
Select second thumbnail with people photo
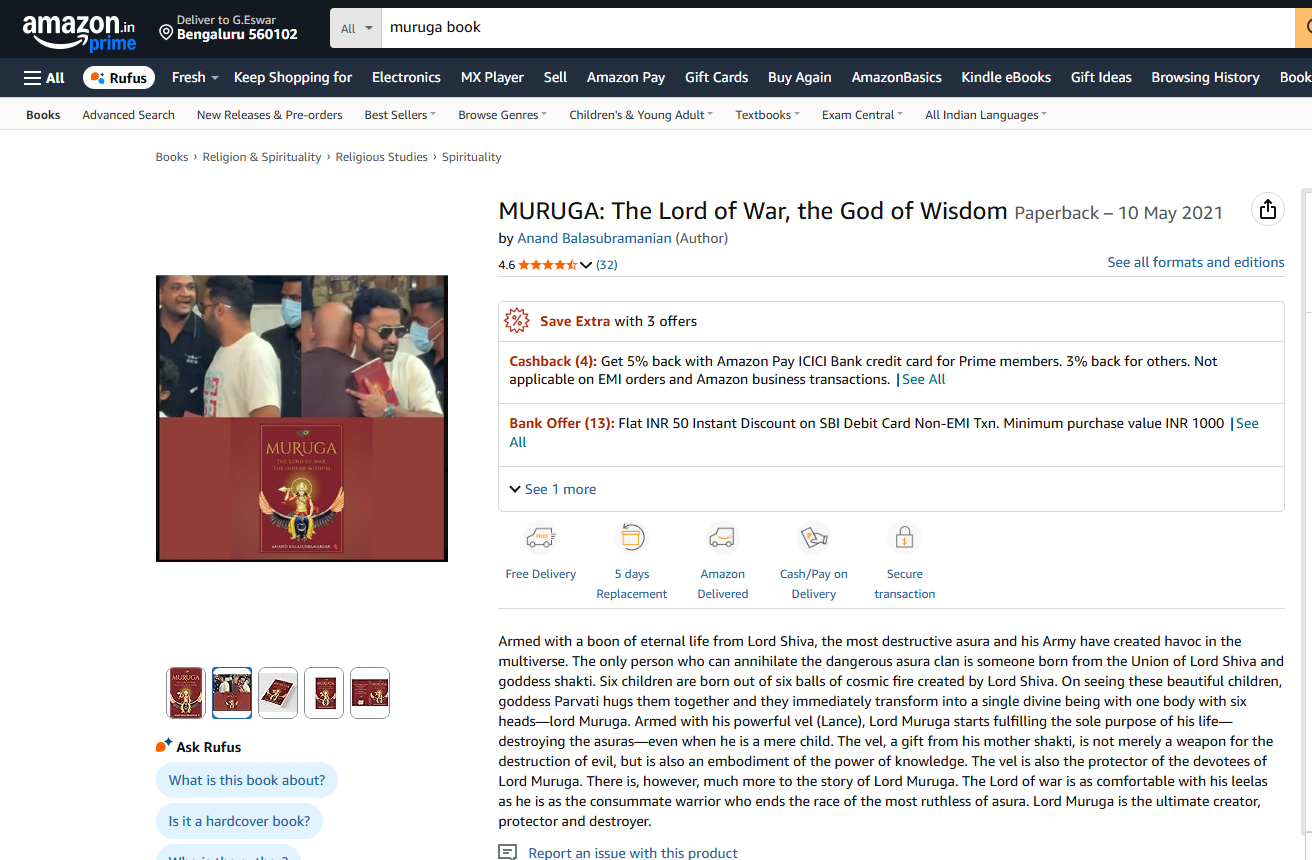click(x=232, y=693)
